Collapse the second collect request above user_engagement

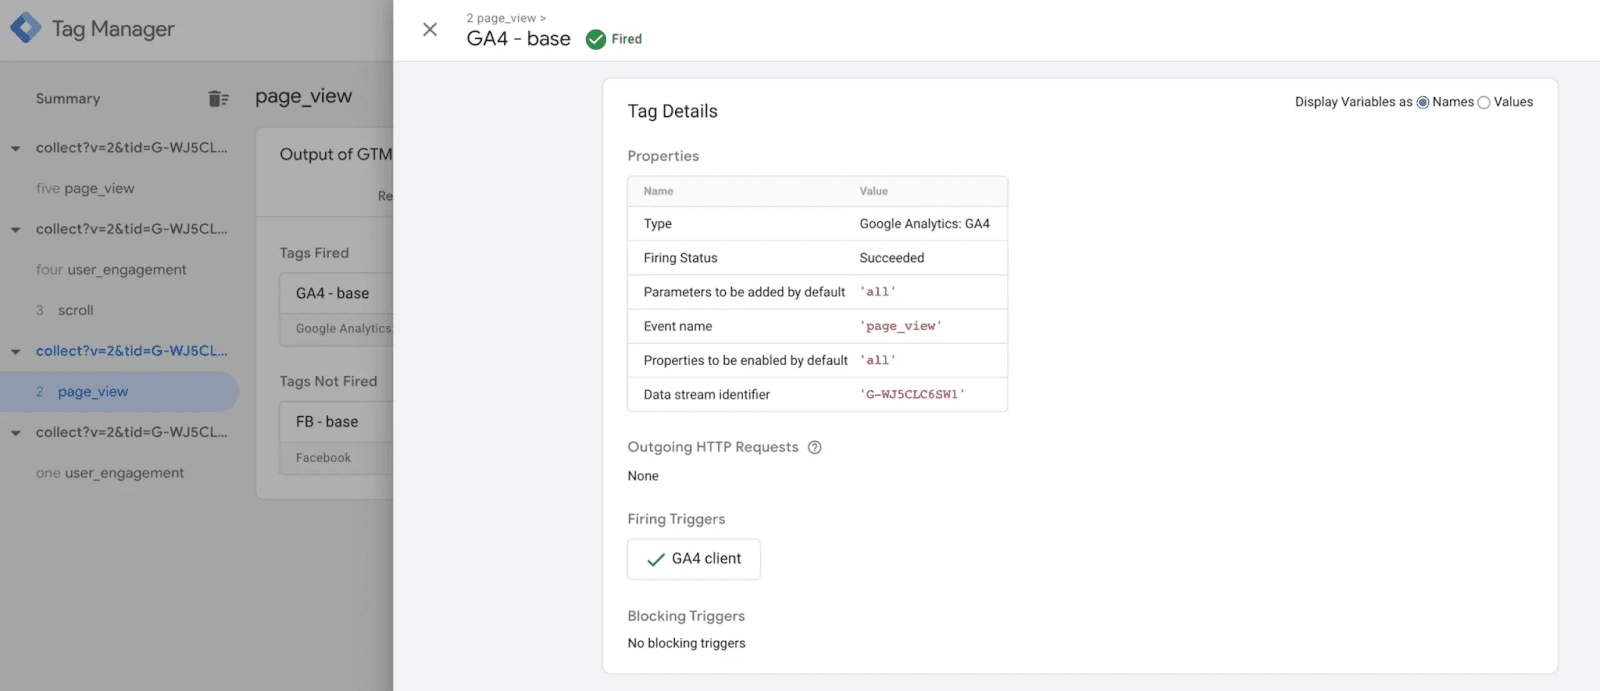15,230
